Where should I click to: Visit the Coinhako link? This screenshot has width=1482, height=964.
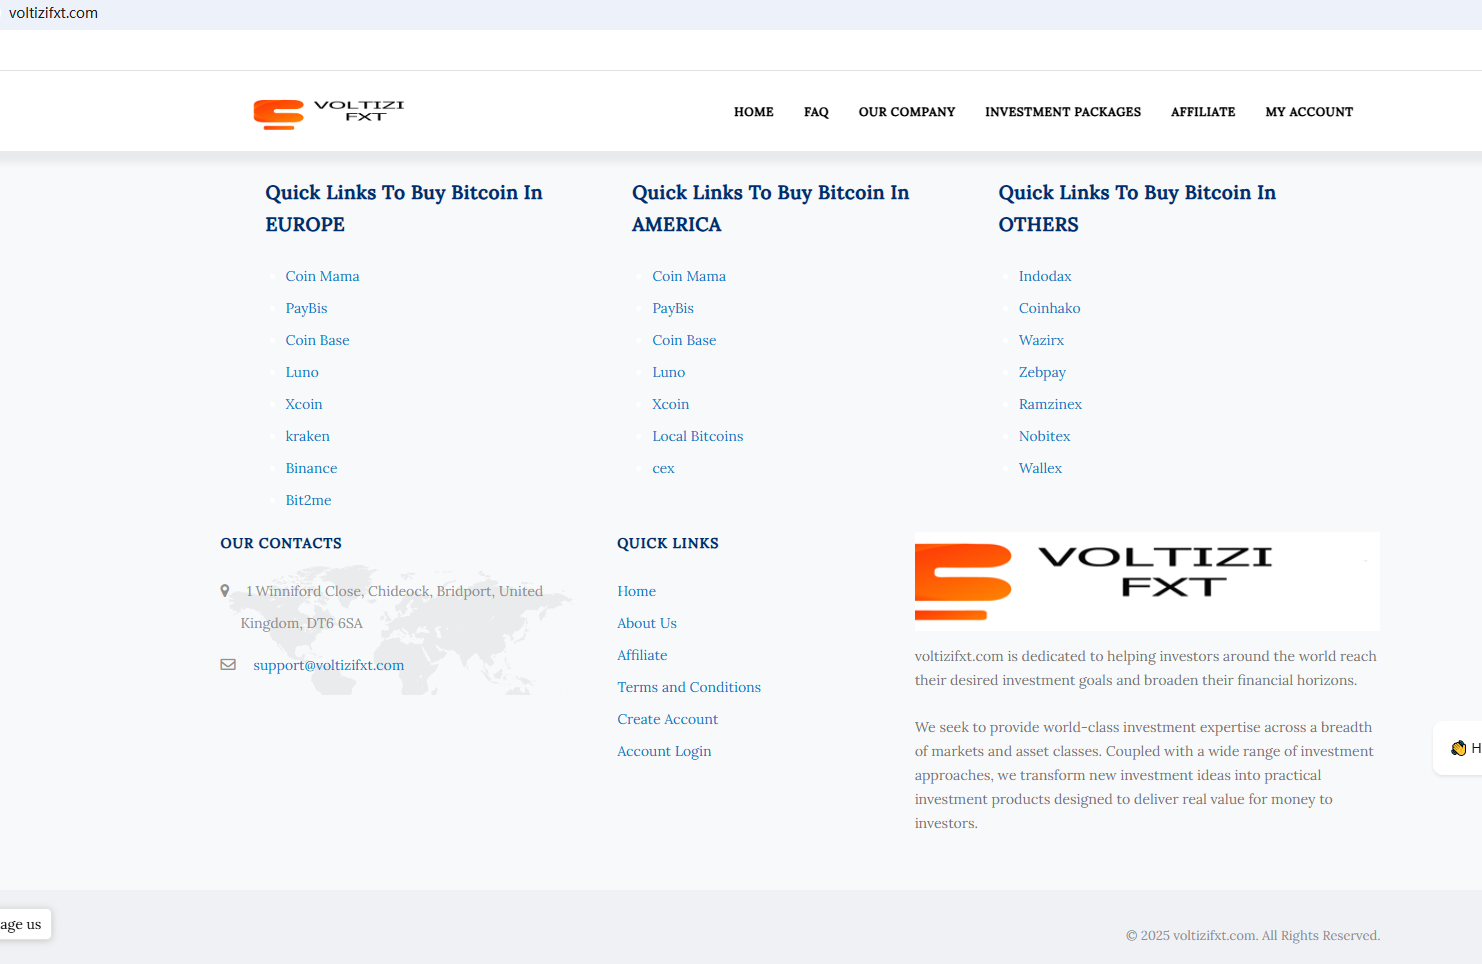[x=1050, y=308]
